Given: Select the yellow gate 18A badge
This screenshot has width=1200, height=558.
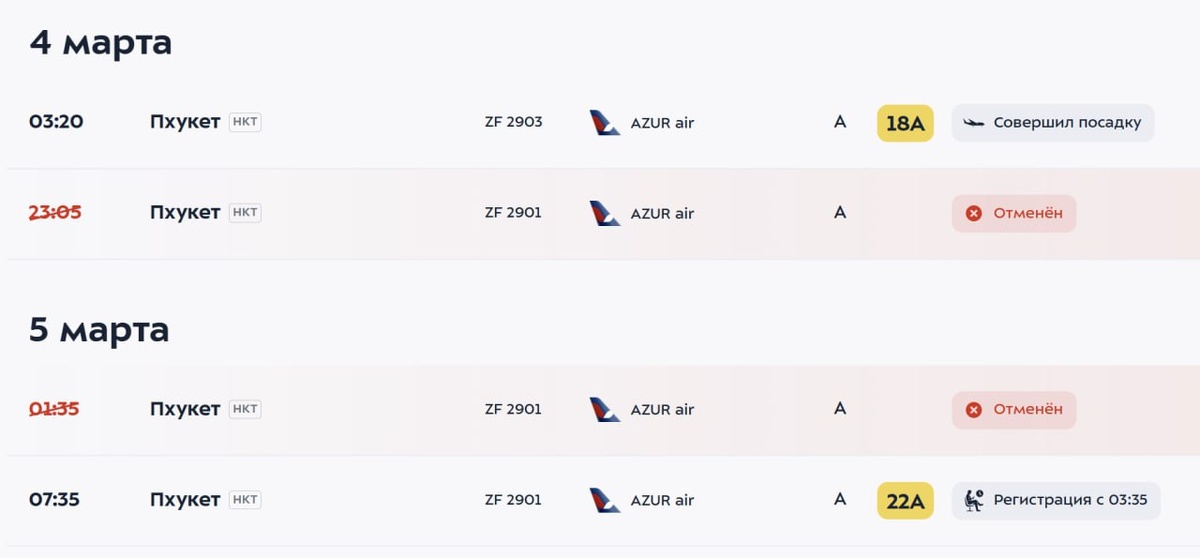Looking at the screenshot, I should 905,123.
